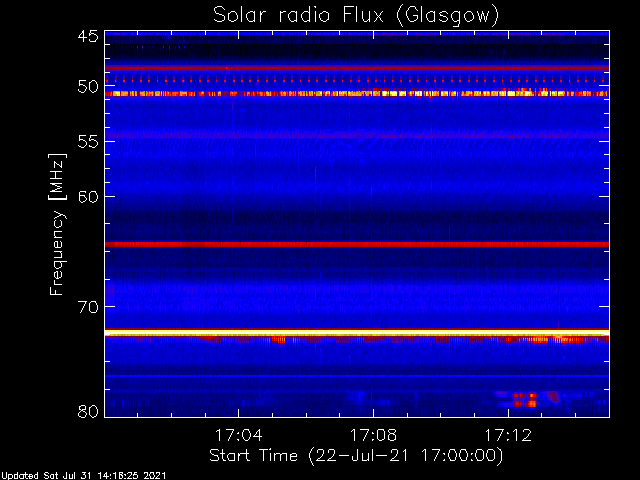This screenshot has height=480, width=640.
Task: Click the '17:04' time axis label
Action: (238, 435)
